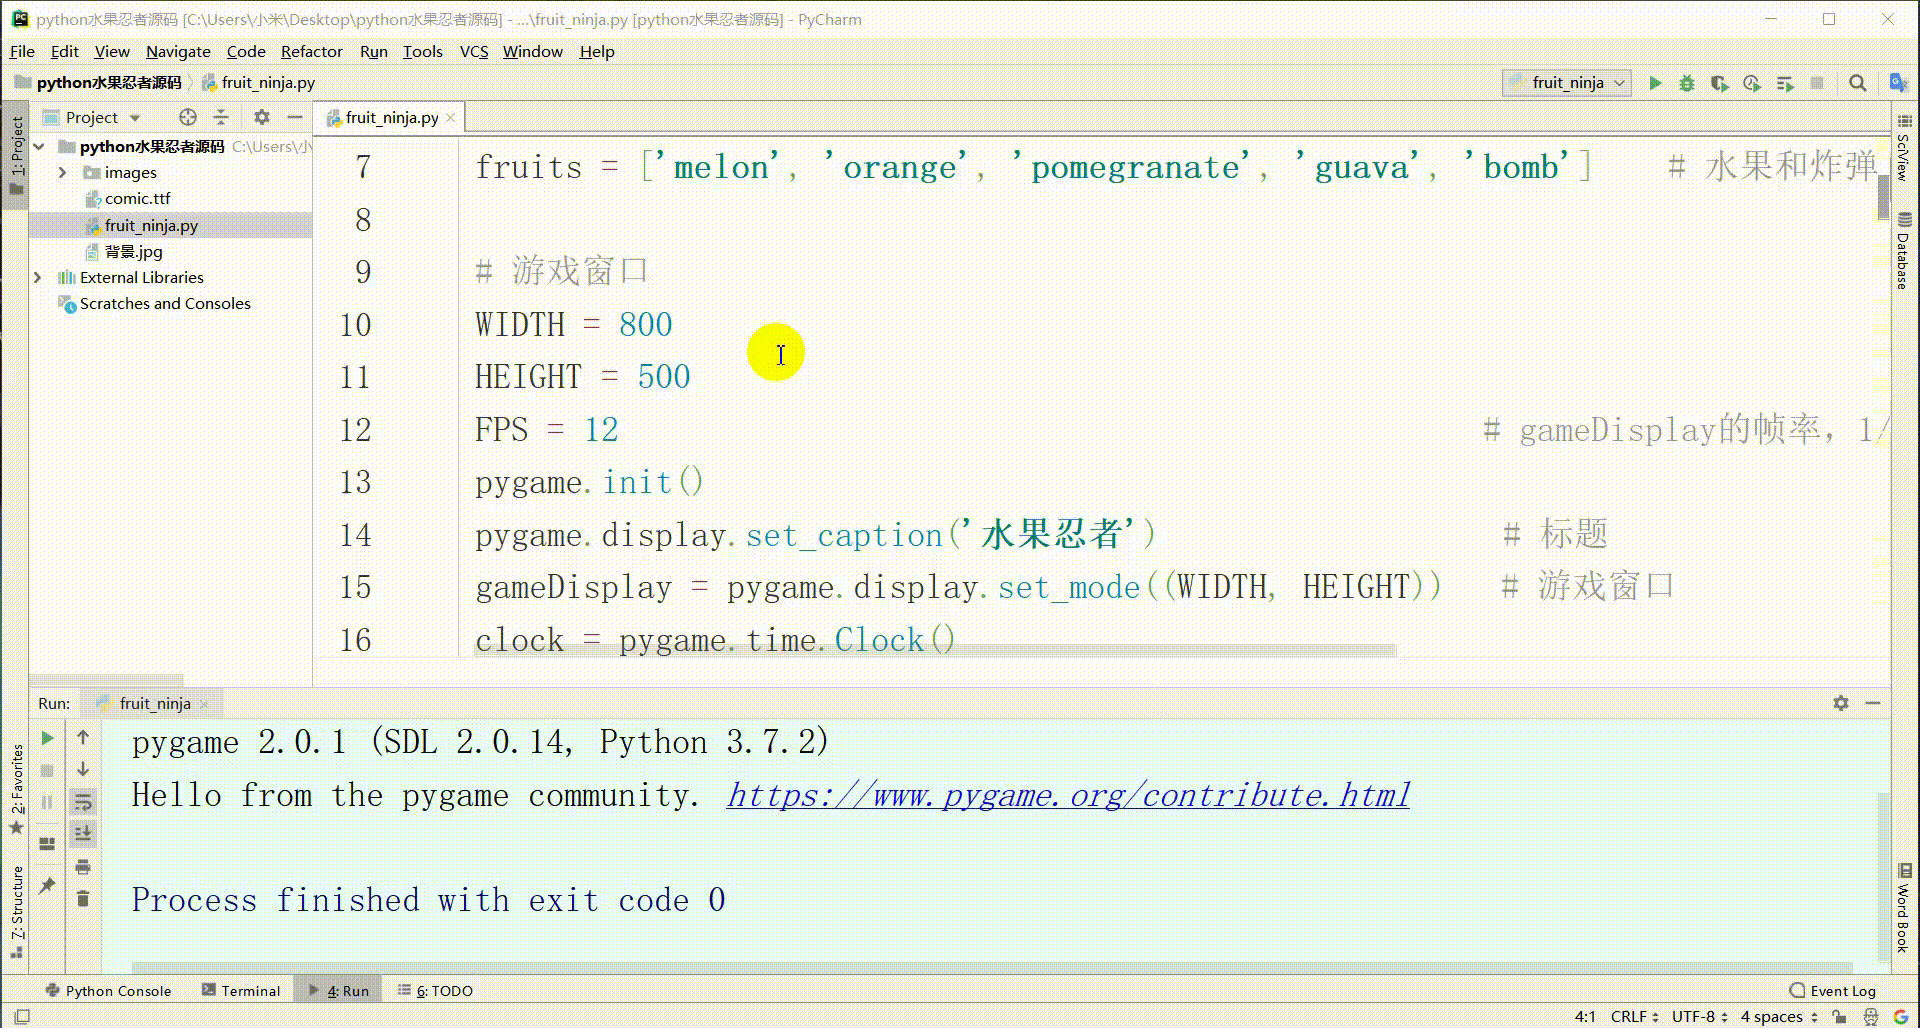Expand the External Libraries node
The height and width of the screenshot is (1028, 1920).
(x=37, y=277)
